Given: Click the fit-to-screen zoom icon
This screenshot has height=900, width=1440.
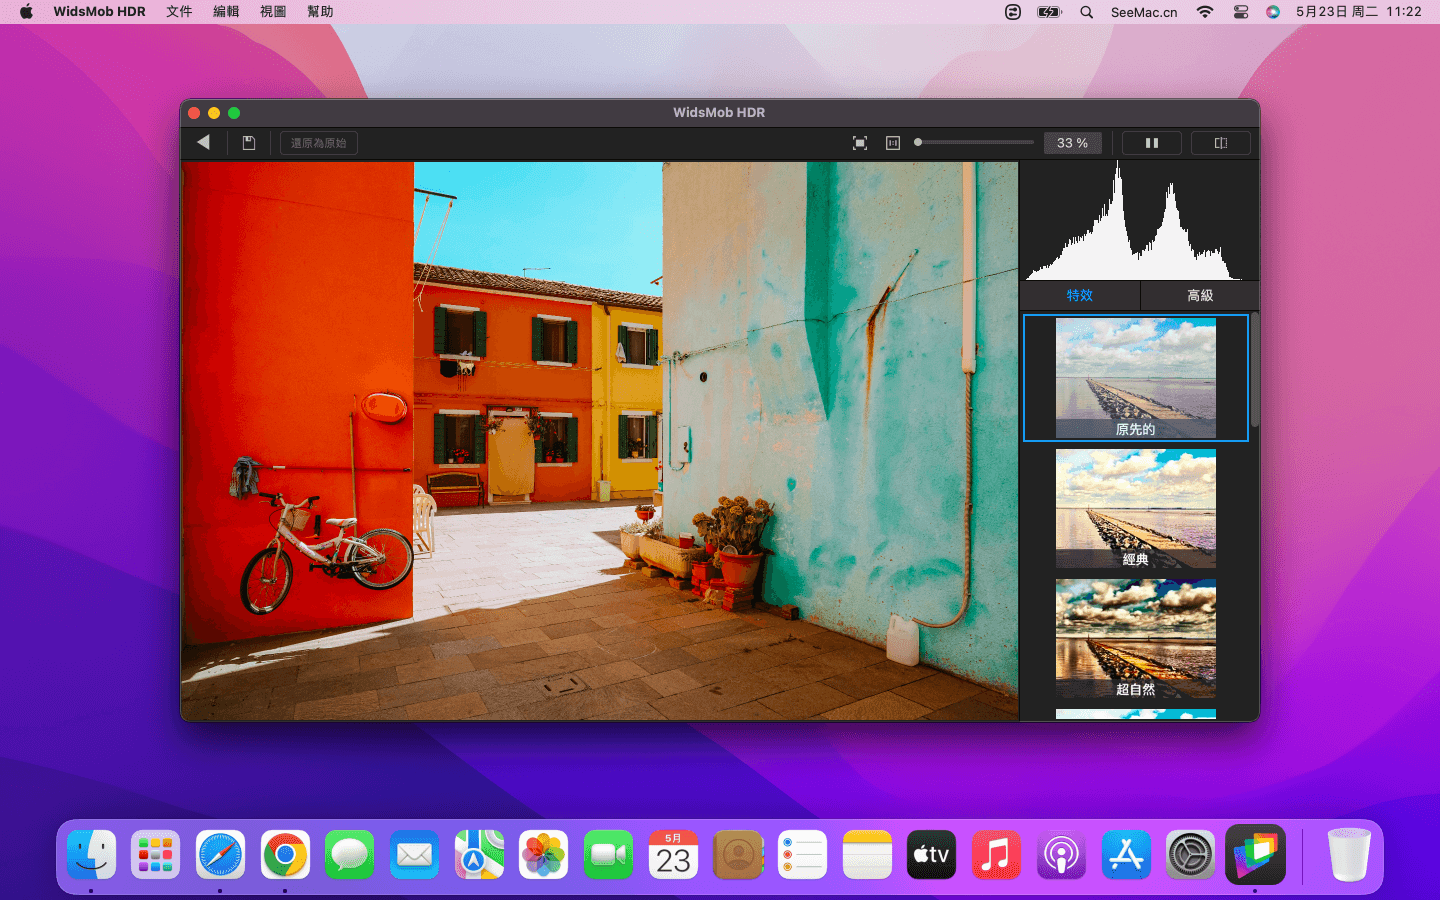Looking at the screenshot, I should [x=860, y=143].
